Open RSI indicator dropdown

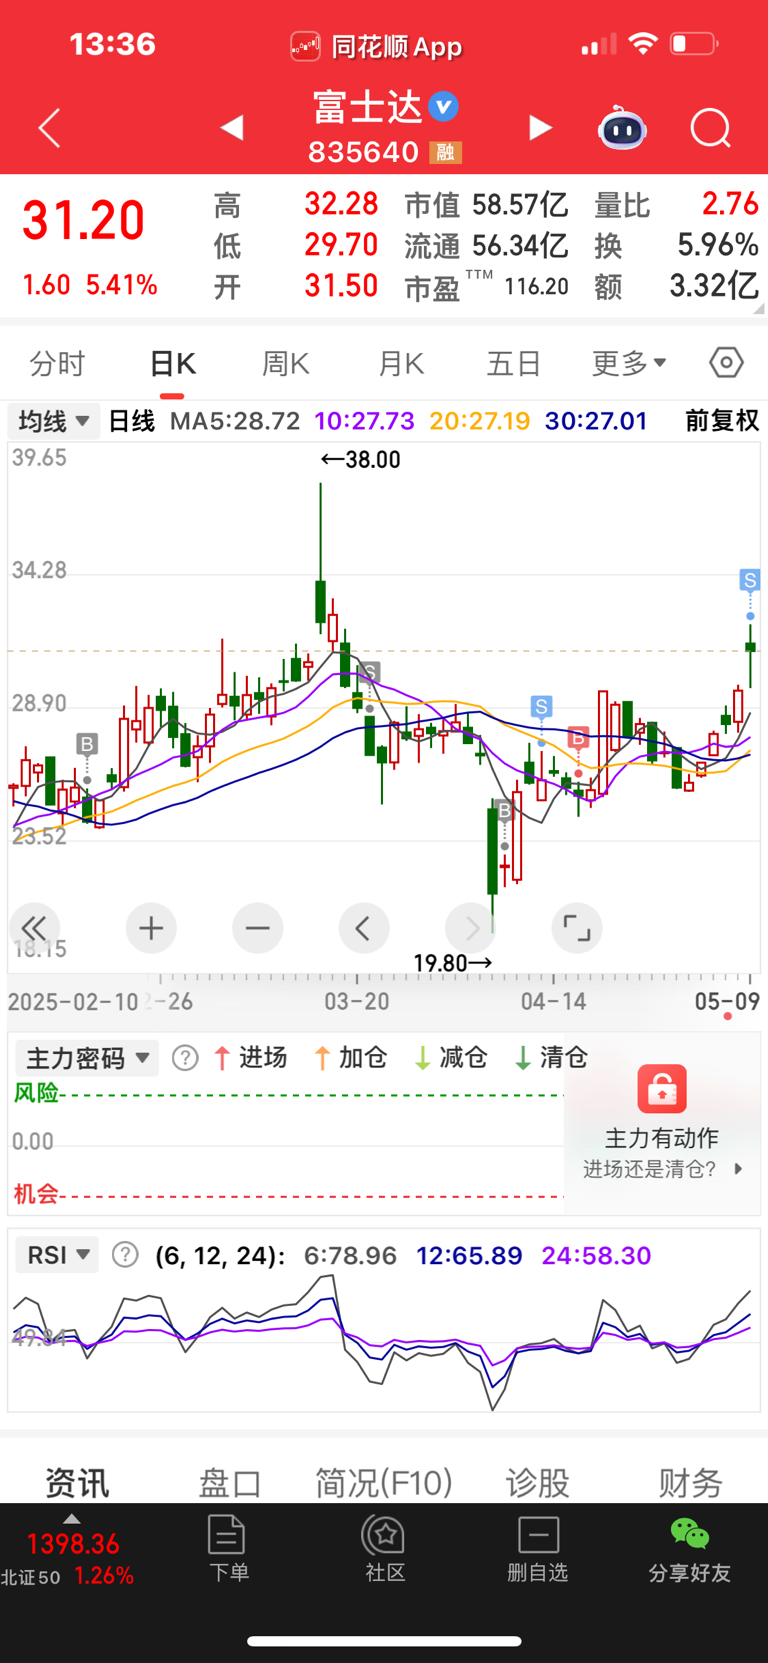(x=58, y=1254)
